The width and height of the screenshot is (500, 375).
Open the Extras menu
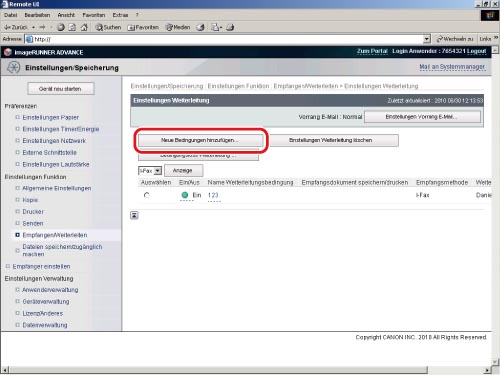[120, 15]
